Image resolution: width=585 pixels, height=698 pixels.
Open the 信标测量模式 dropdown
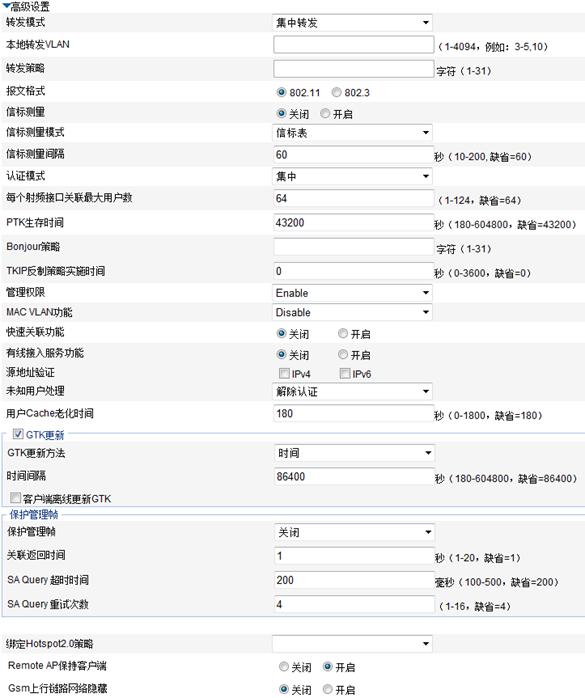click(352, 133)
